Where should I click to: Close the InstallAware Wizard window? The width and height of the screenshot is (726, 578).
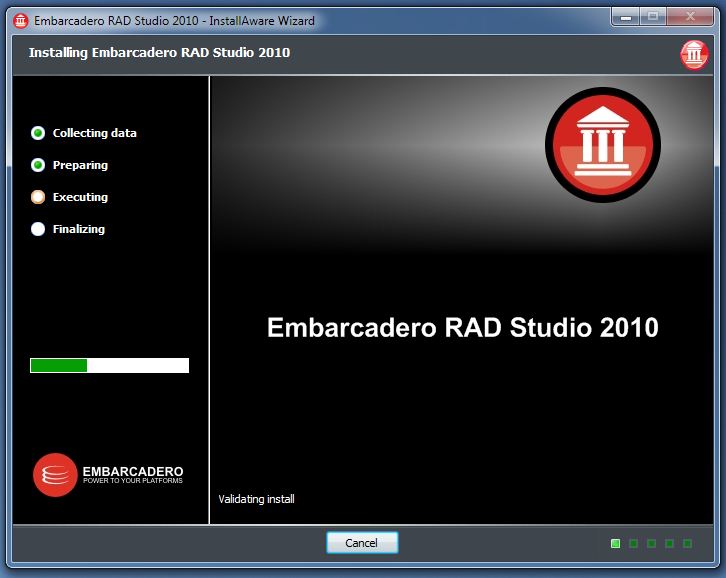(690, 17)
